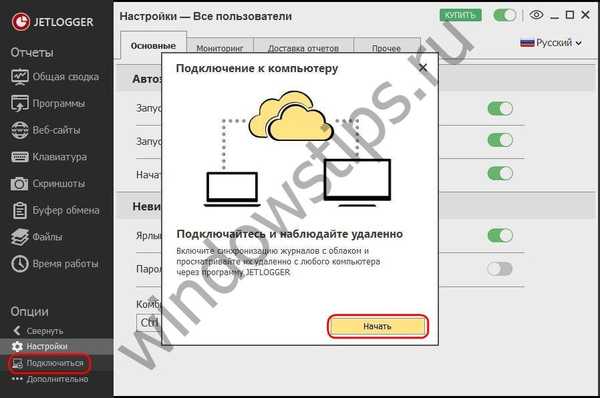
Task: Switch to the Основные tab
Action: pos(153,46)
